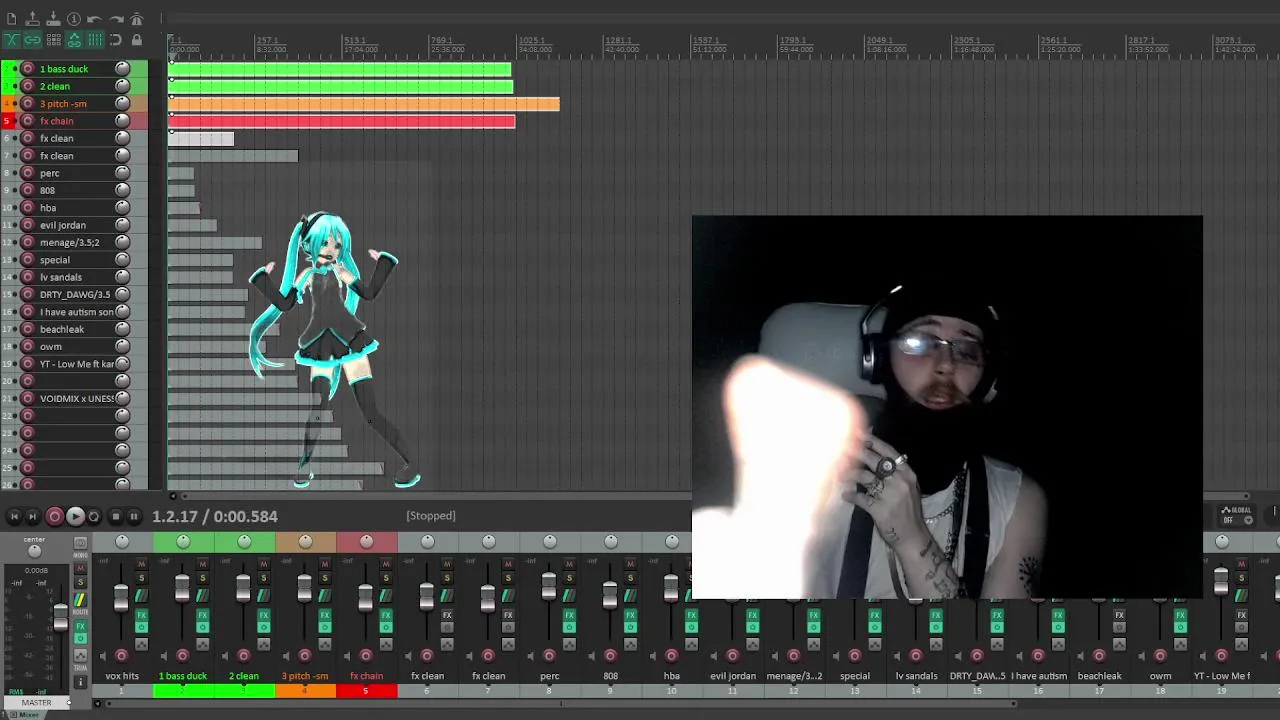
Task: Toggle the locking padlock icon
Action: point(137,40)
